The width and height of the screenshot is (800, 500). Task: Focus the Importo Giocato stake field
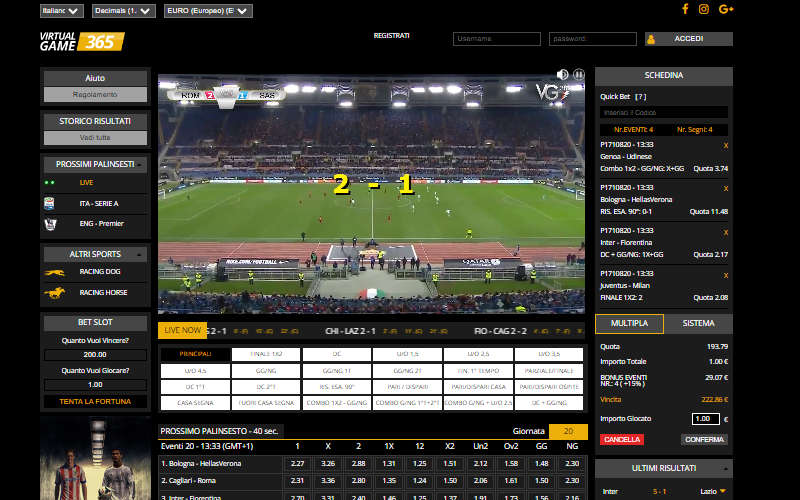tap(706, 419)
